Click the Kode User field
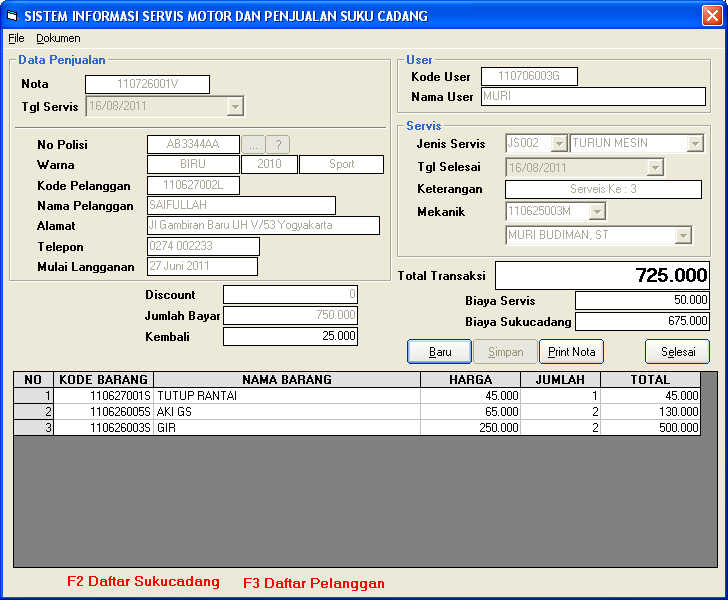Image resolution: width=728 pixels, height=600 pixels. coord(529,76)
